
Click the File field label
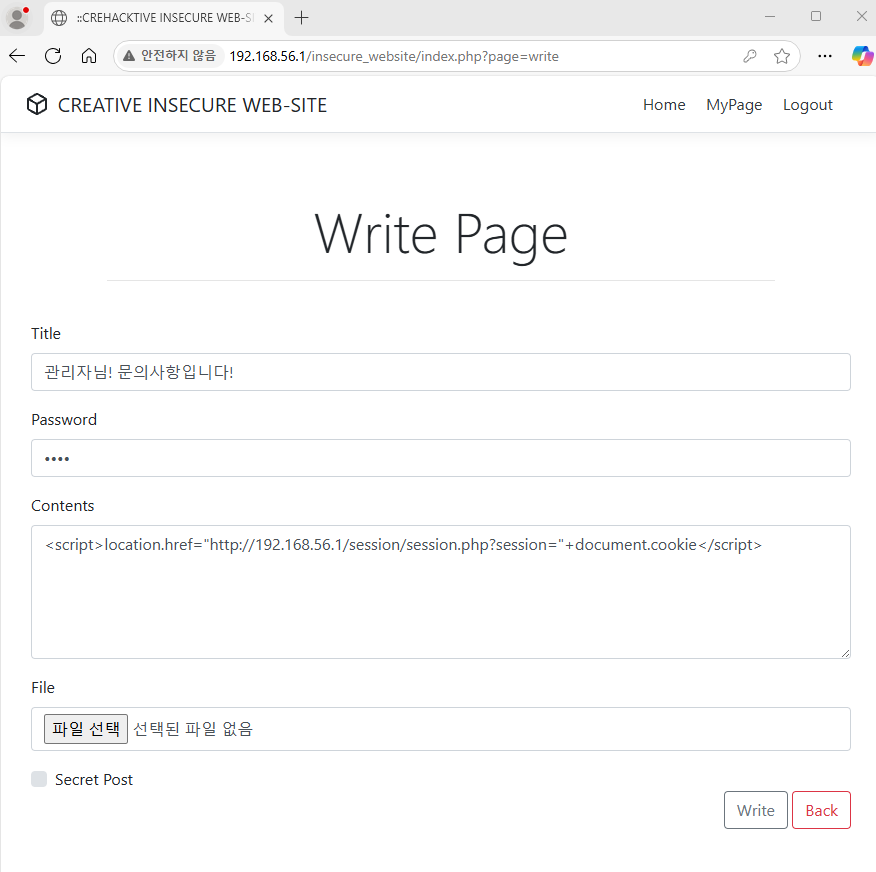[x=43, y=688]
